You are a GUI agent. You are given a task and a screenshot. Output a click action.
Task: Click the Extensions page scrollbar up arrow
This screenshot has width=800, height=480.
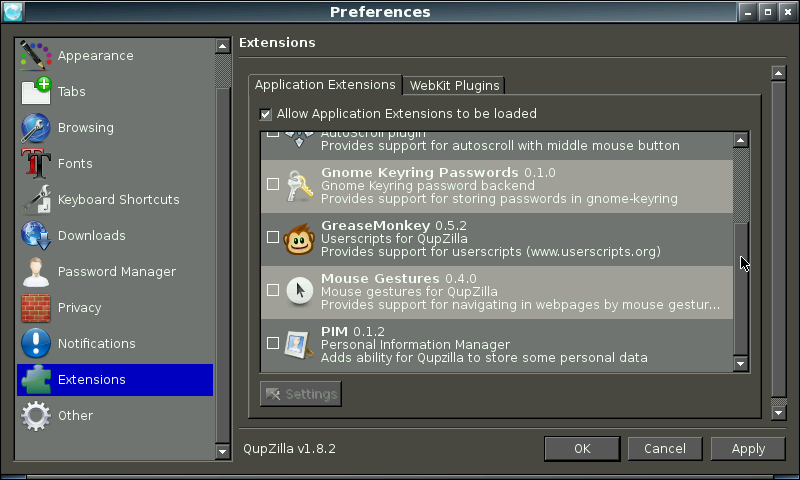click(778, 73)
